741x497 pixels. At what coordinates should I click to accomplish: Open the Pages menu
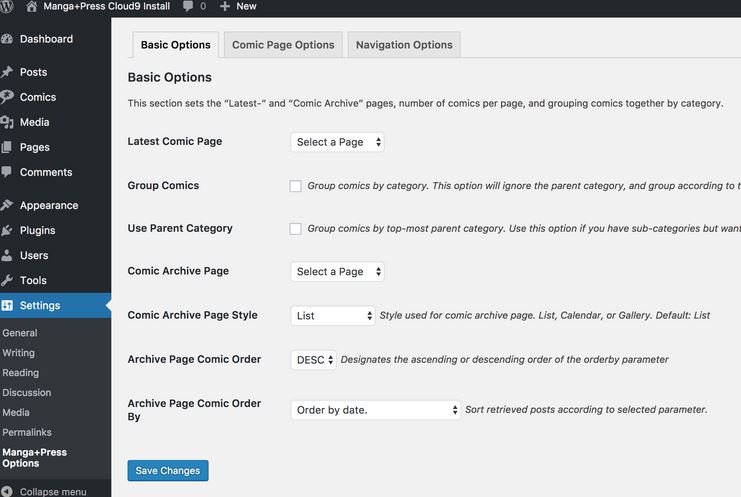coord(55,147)
